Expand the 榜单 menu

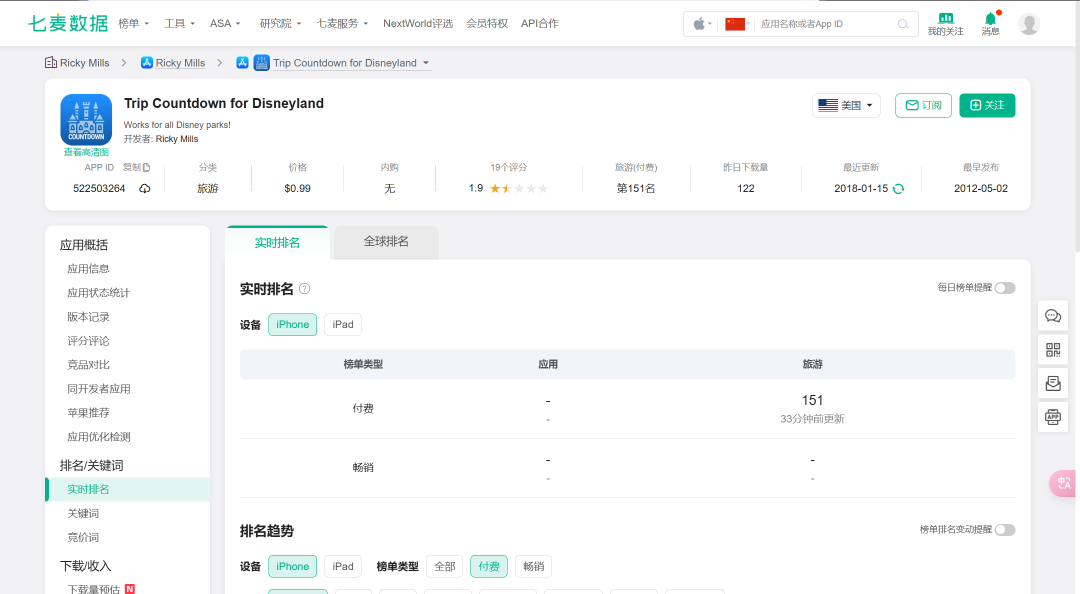(134, 23)
